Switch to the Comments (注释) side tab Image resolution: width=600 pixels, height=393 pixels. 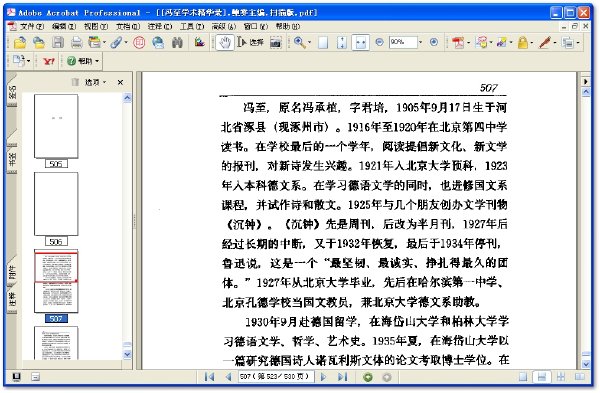[12, 299]
